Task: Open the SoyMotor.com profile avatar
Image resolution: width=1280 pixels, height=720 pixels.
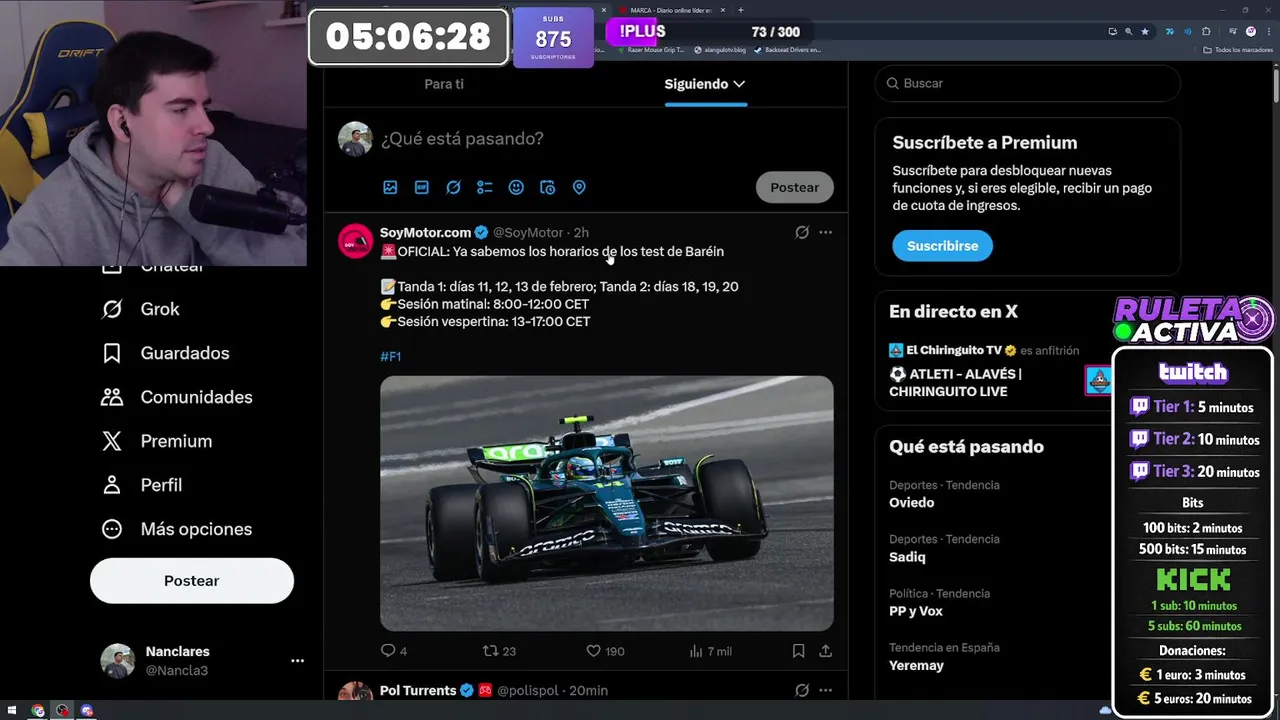Action: coord(355,241)
